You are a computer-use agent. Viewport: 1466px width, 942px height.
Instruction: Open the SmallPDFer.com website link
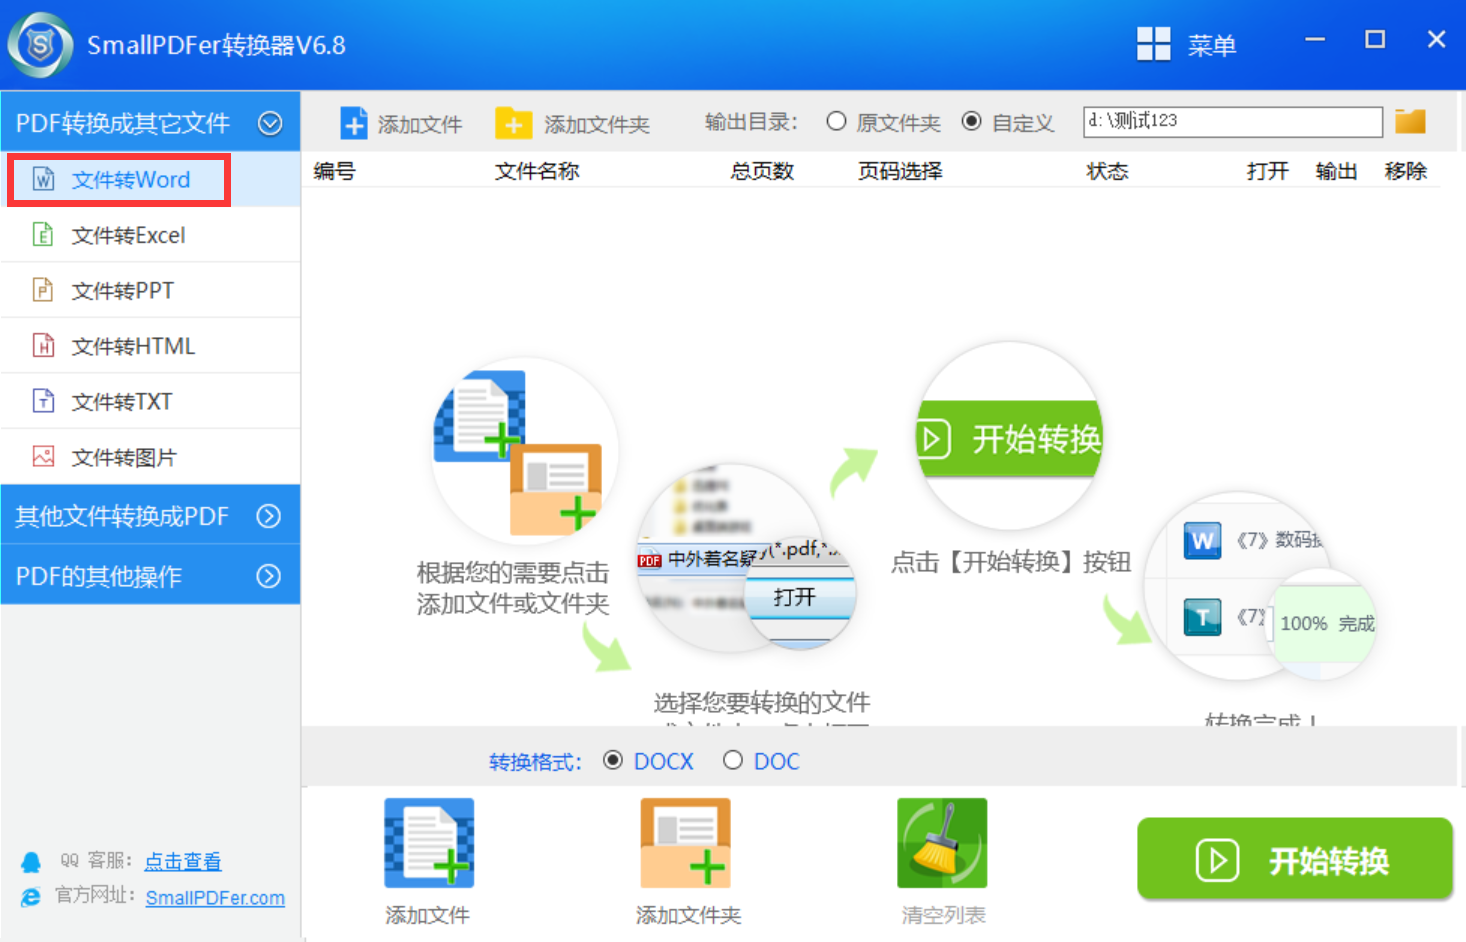(215, 898)
